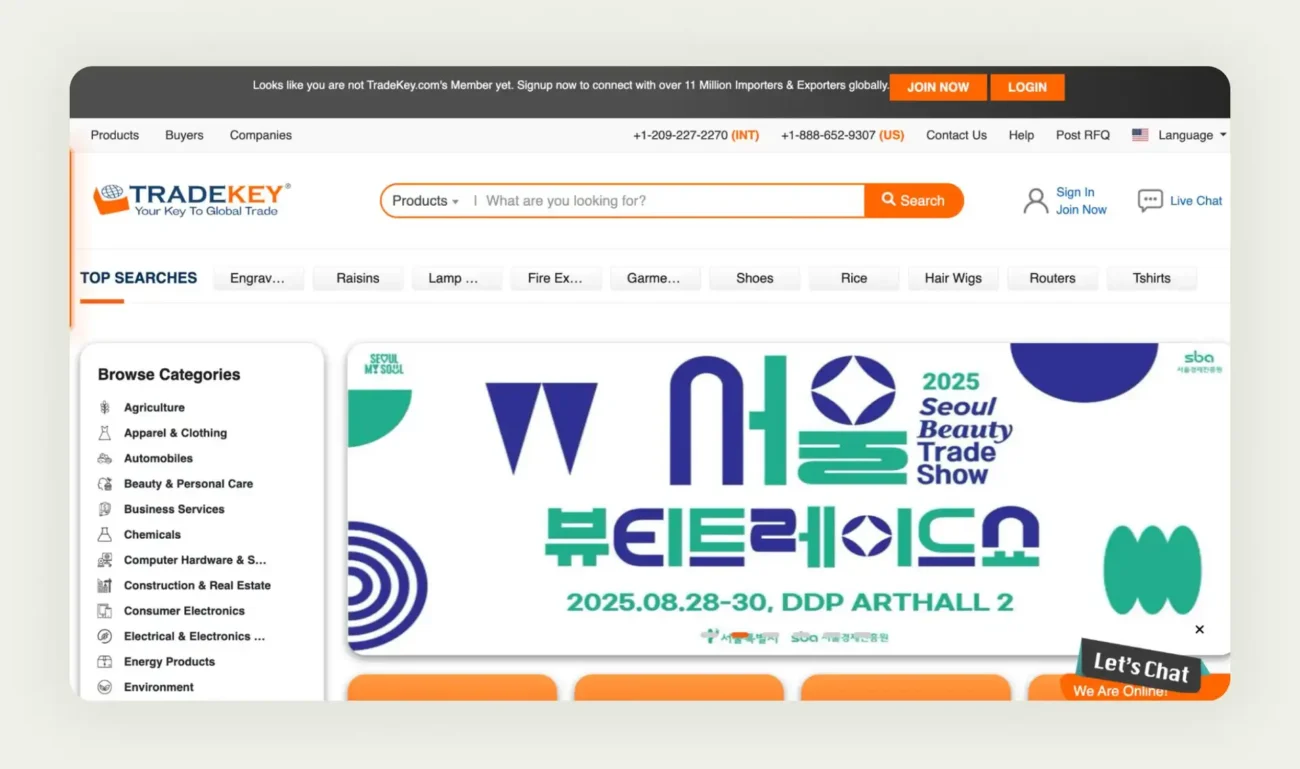1300x769 pixels.
Task: Click the Agriculture wheat icon
Action: pos(103,407)
